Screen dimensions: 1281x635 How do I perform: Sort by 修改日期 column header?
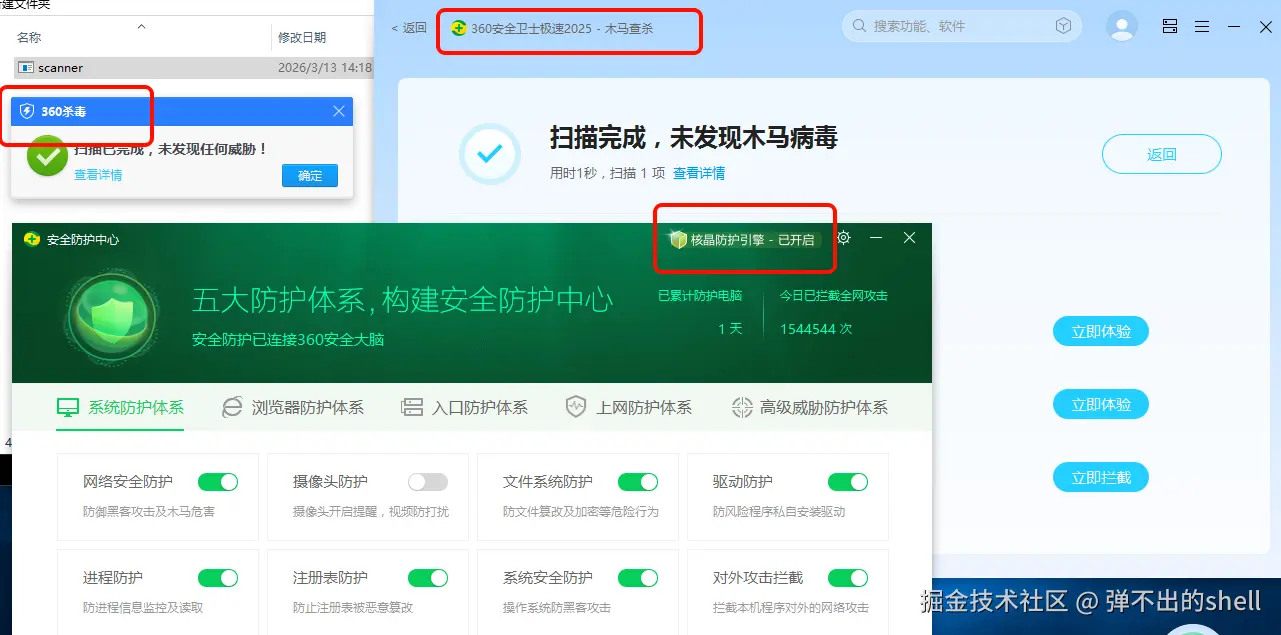tap(302, 37)
